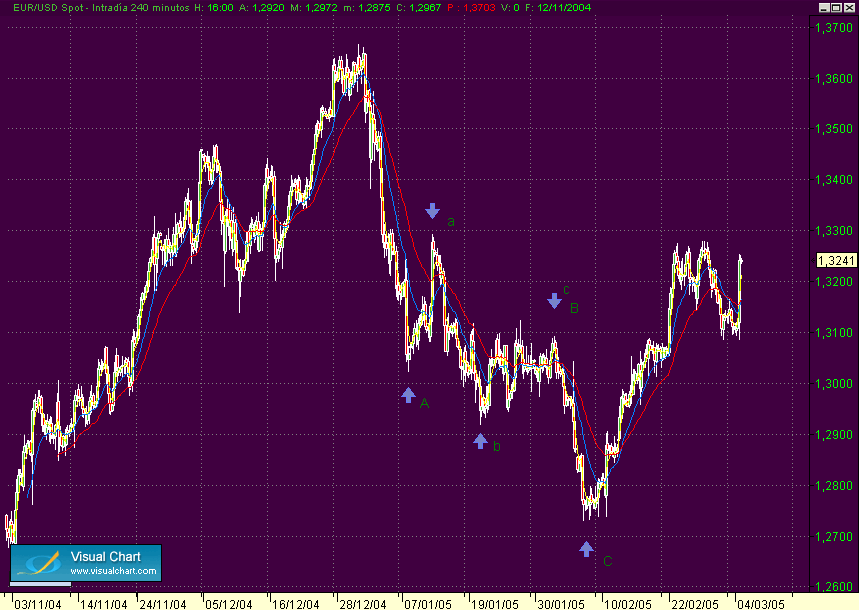Image resolution: width=859 pixels, height=610 pixels.
Task: Click the 28/12/04 date on time axis
Action: (363, 605)
